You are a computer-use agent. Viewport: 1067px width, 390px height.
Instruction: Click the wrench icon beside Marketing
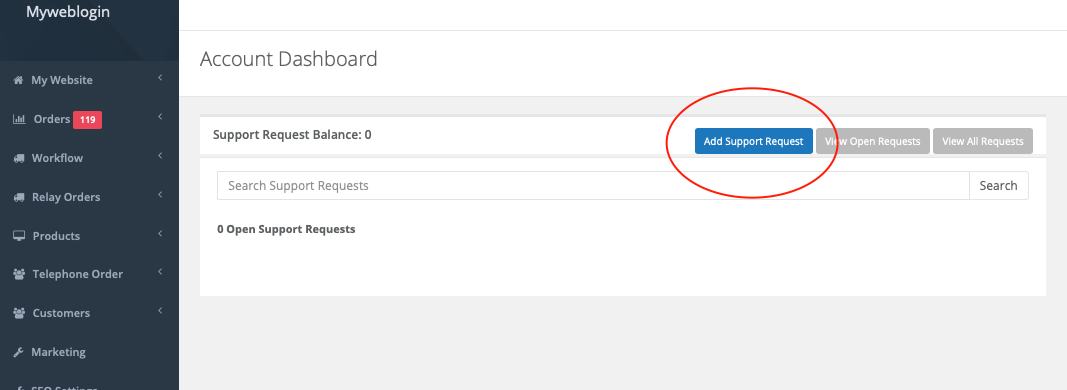pyautogui.click(x=18, y=353)
